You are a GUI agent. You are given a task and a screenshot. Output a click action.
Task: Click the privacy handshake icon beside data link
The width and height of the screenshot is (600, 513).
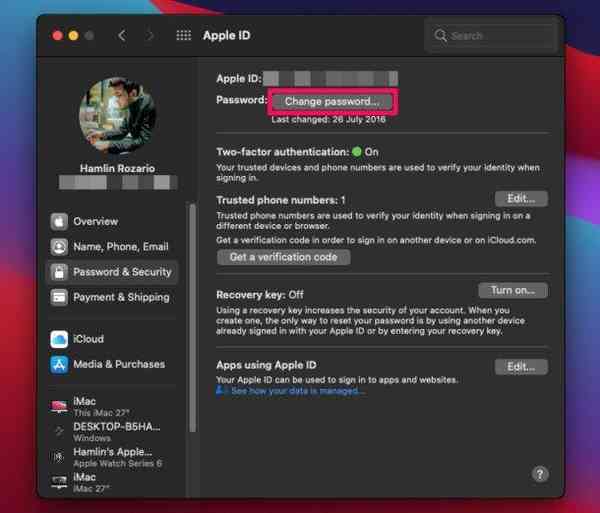click(x=220, y=391)
